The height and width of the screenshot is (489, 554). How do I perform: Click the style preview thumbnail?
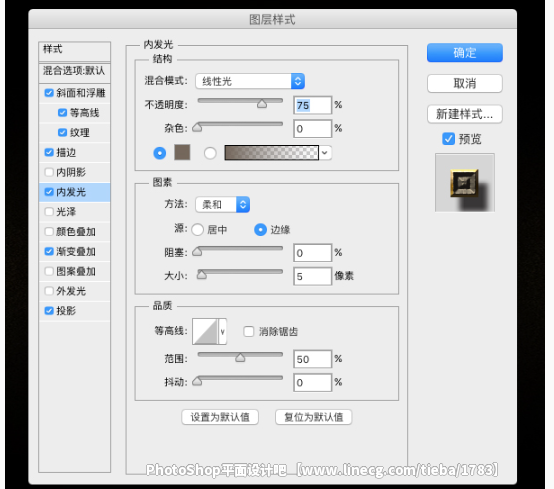pyautogui.click(x=465, y=183)
